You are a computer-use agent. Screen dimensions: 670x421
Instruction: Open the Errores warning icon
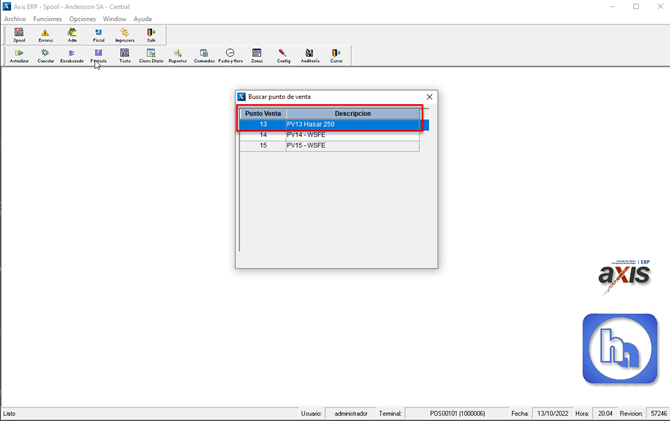(46, 35)
